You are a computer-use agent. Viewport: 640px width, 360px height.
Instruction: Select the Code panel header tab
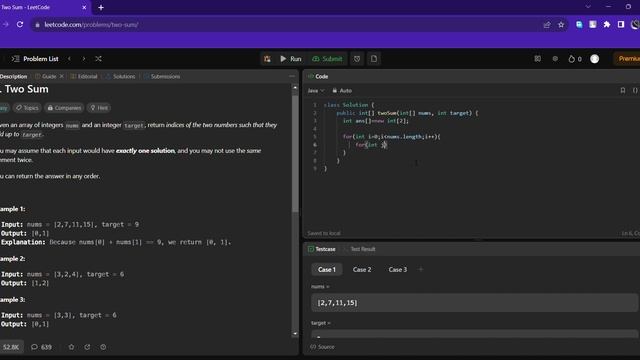pyautogui.click(x=318, y=76)
